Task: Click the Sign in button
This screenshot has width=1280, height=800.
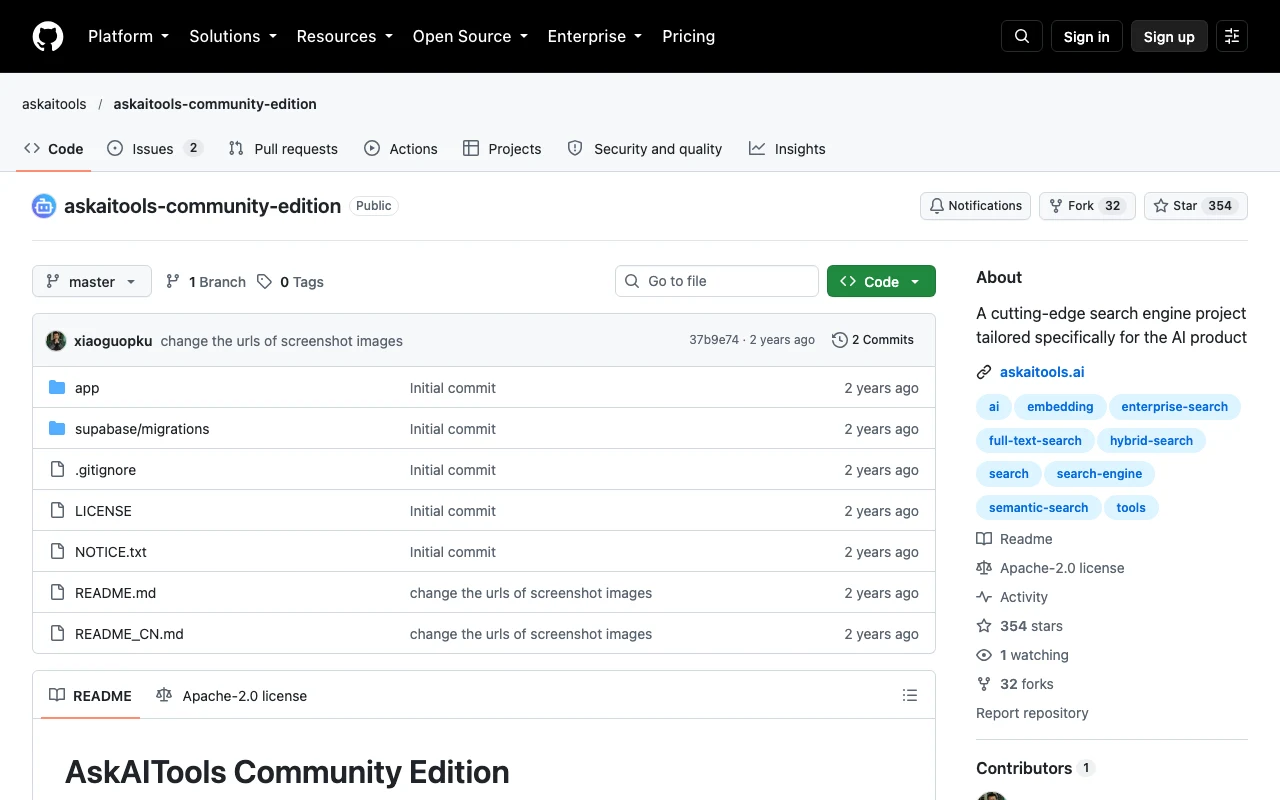Action: pyautogui.click(x=1087, y=36)
